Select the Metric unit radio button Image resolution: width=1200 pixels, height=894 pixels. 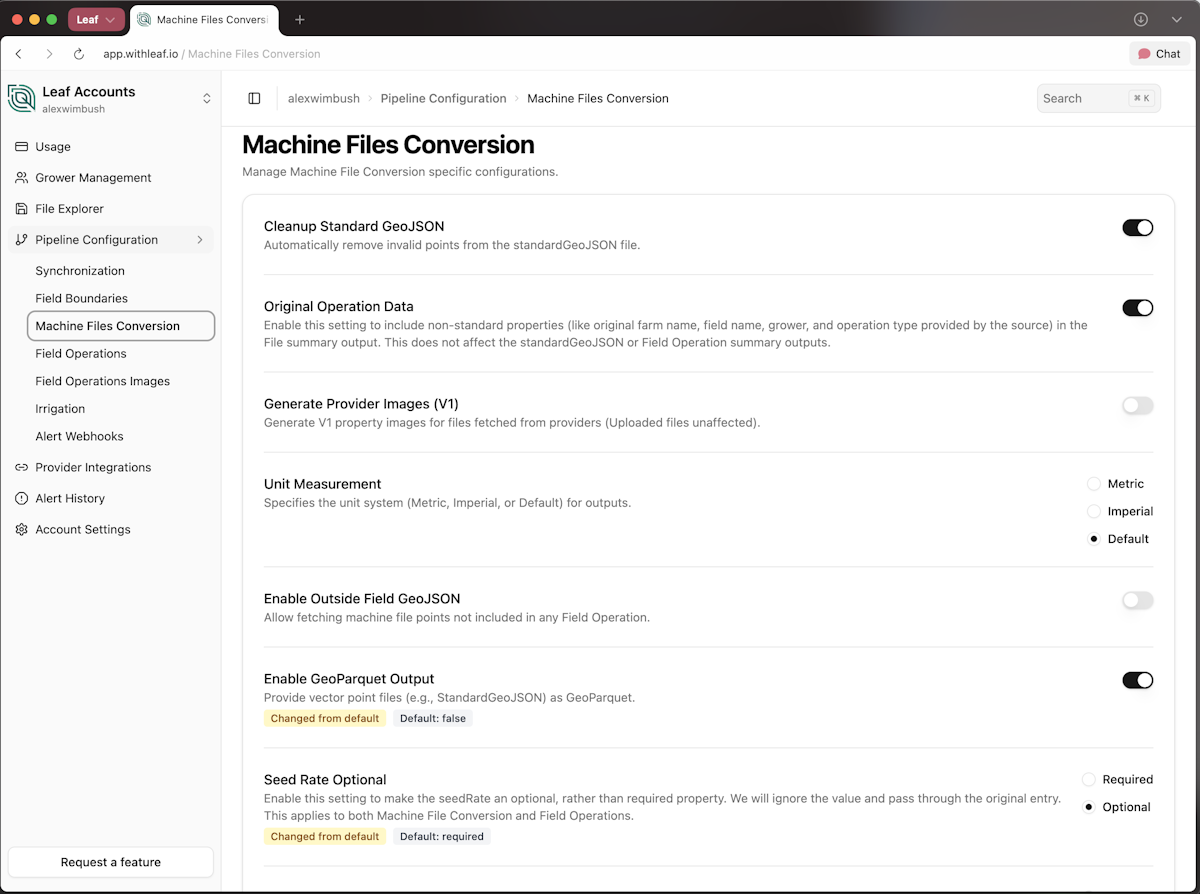(1093, 484)
